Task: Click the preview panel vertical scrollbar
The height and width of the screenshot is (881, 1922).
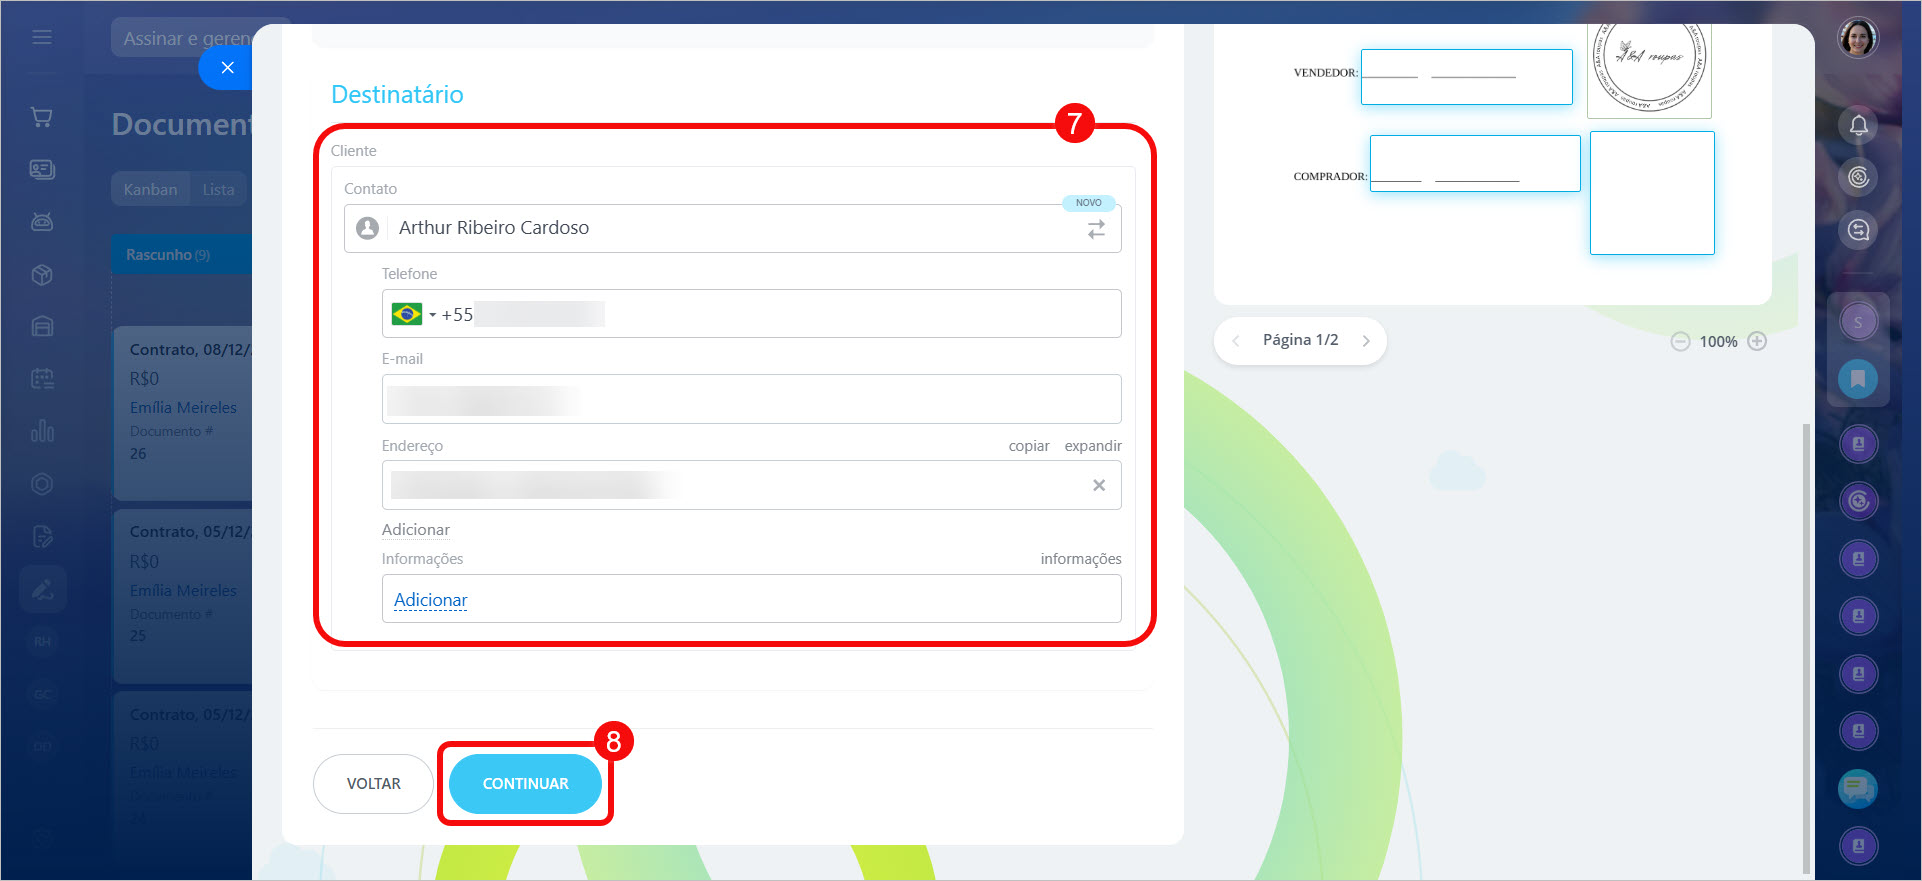Action: click(1805, 648)
